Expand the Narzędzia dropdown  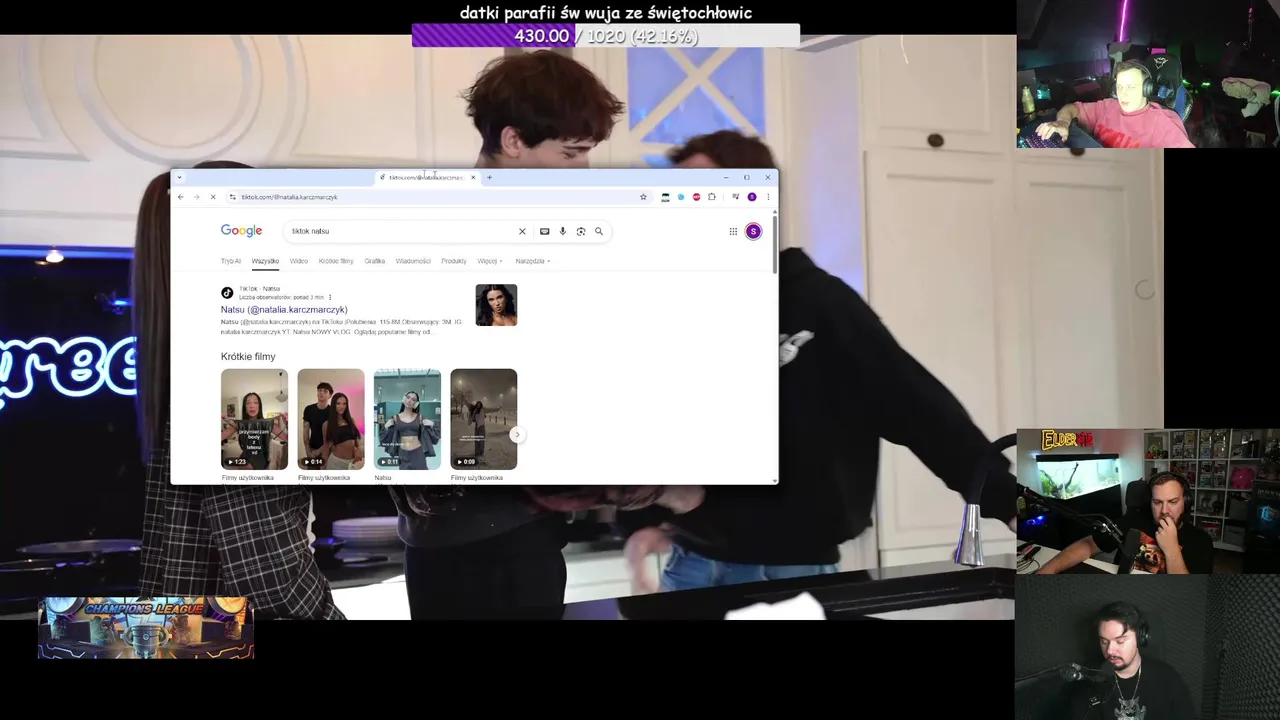tap(533, 261)
